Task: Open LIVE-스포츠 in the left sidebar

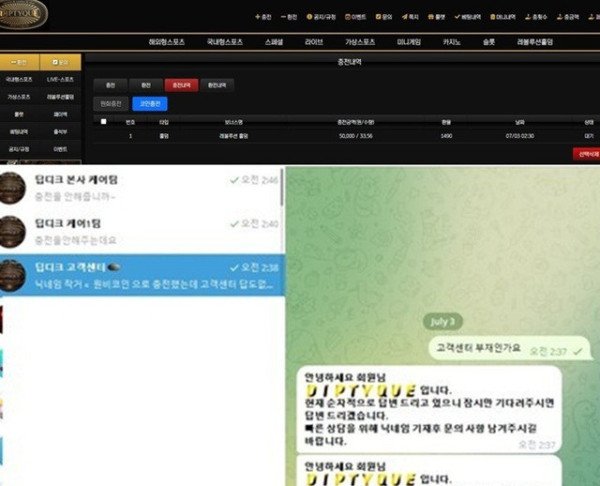Action: 60,80
